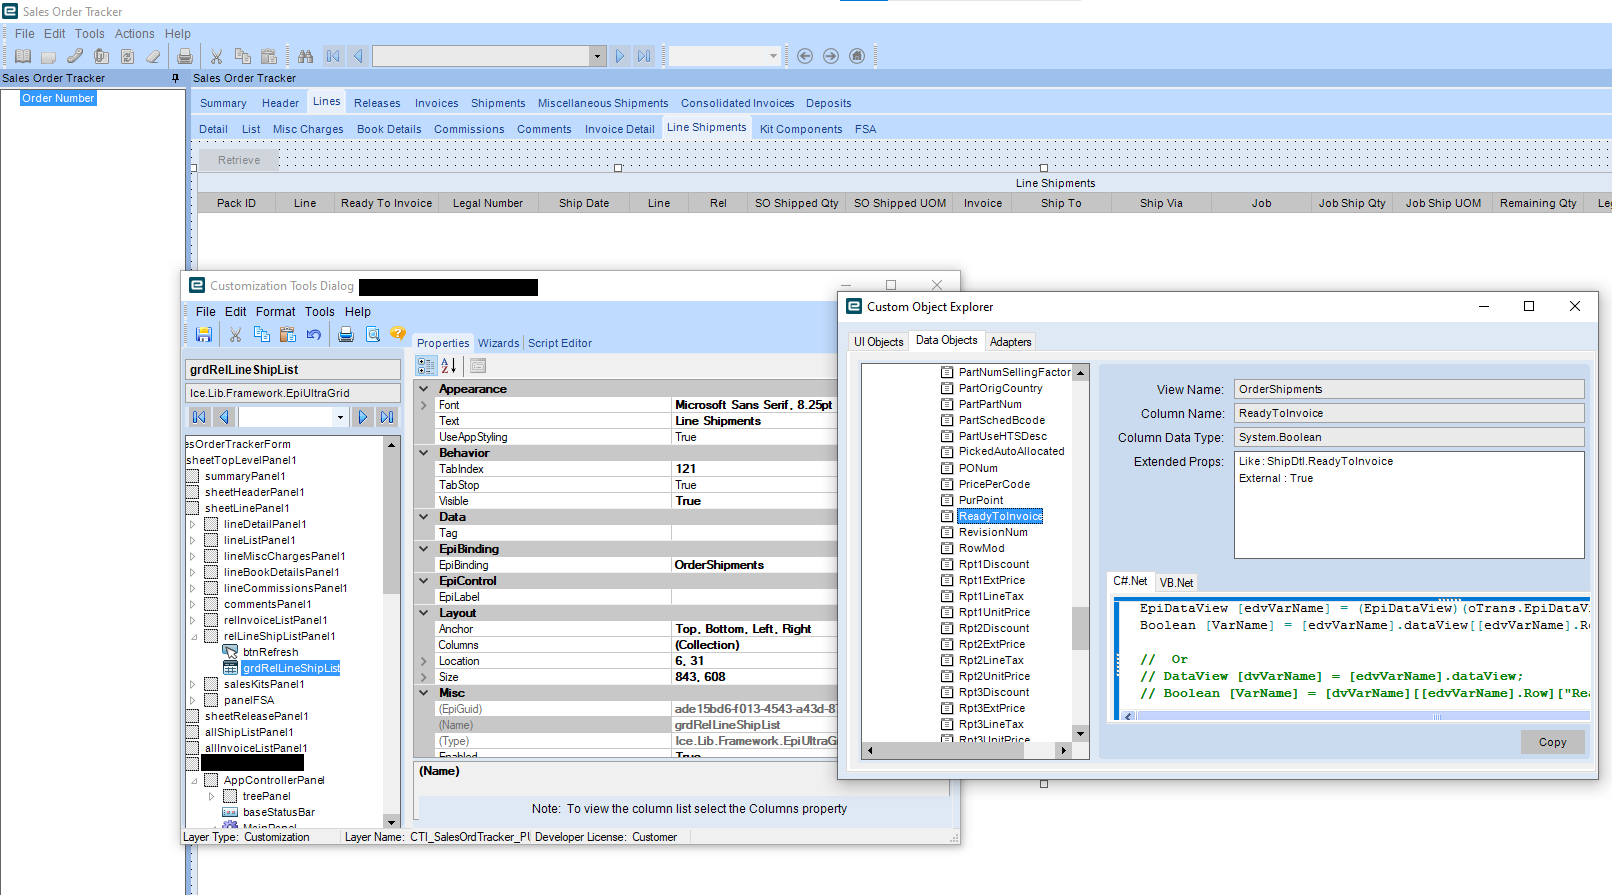This screenshot has height=895, width=1612.
Task: Click the Copy button in Object Explorer
Action: point(1552,742)
